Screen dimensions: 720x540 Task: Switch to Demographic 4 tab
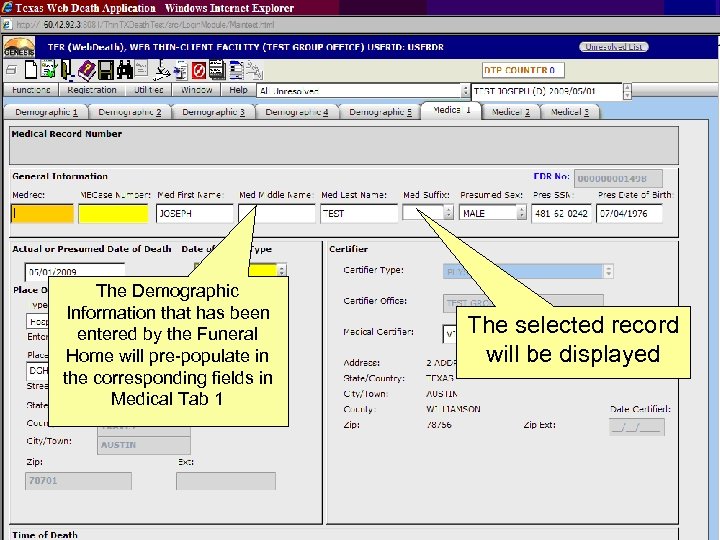pyautogui.click(x=297, y=112)
